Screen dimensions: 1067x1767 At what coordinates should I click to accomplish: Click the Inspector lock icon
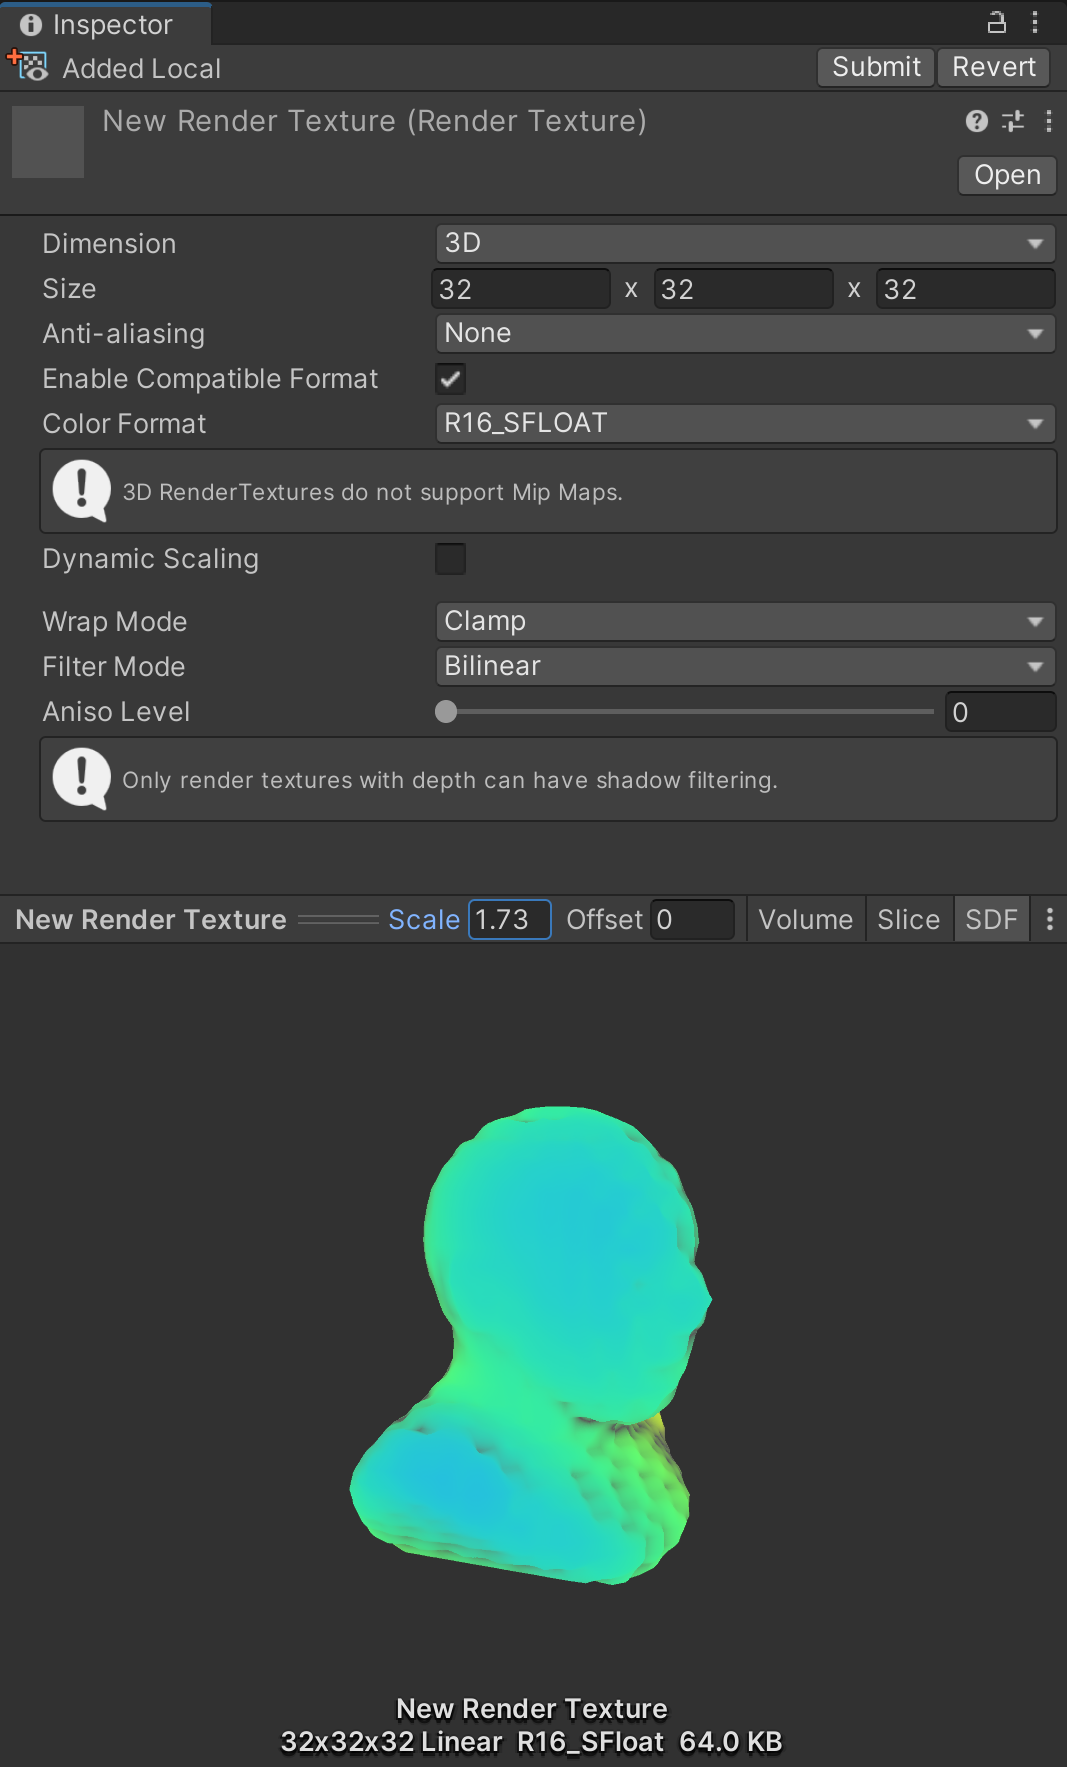coord(996,22)
